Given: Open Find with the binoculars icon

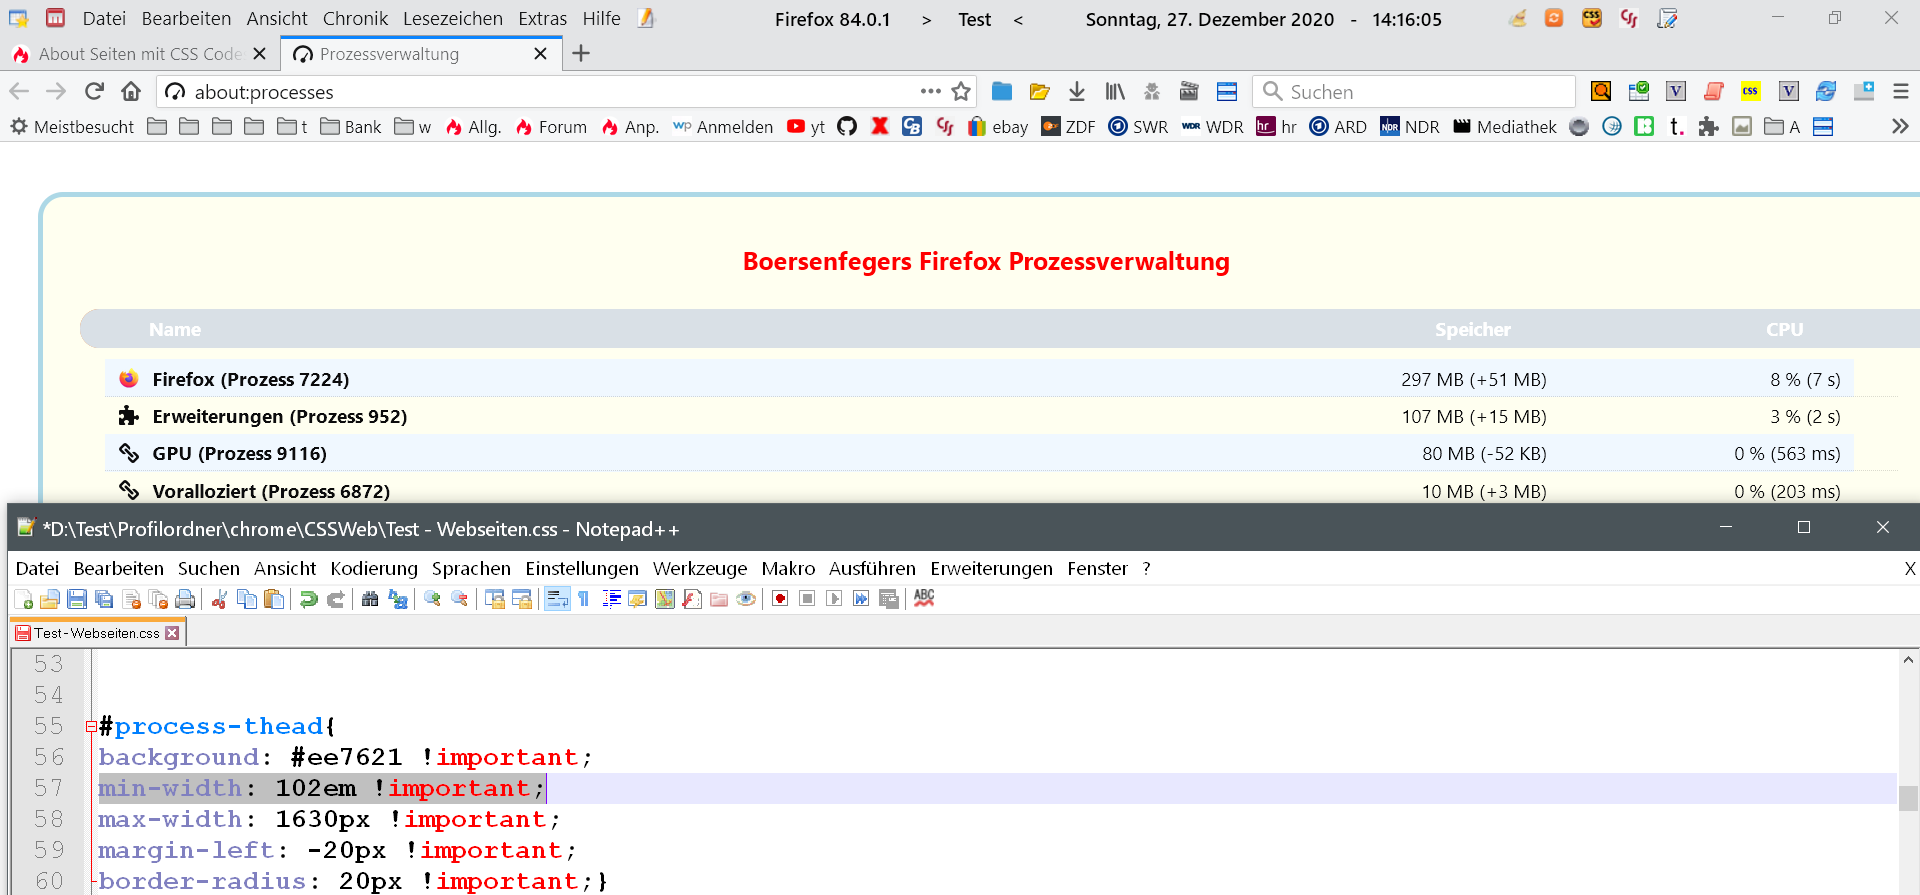Looking at the screenshot, I should click(370, 599).
